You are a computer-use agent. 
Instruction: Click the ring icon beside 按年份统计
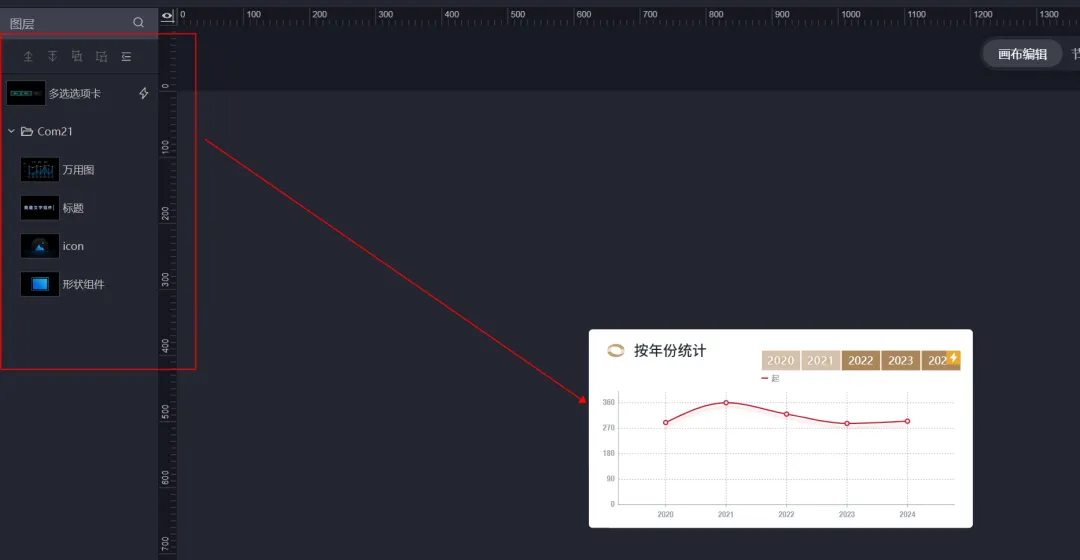pyautogui.click(x=615, y=351)
